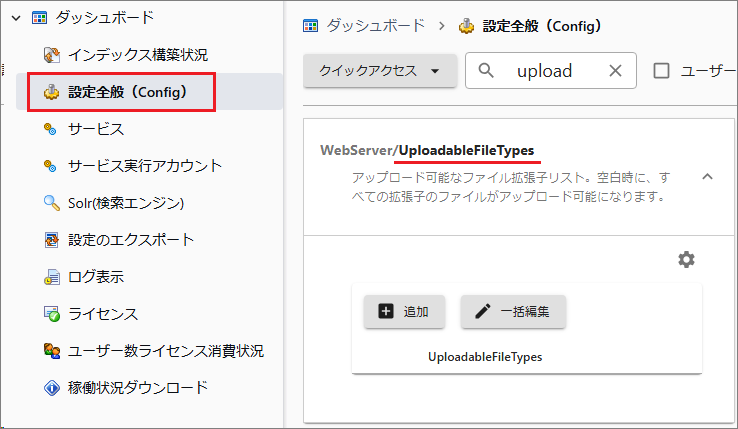Click the Config settings icon in sidebar
This screenshot has width=738, height=429.
[x=52, y=92]
